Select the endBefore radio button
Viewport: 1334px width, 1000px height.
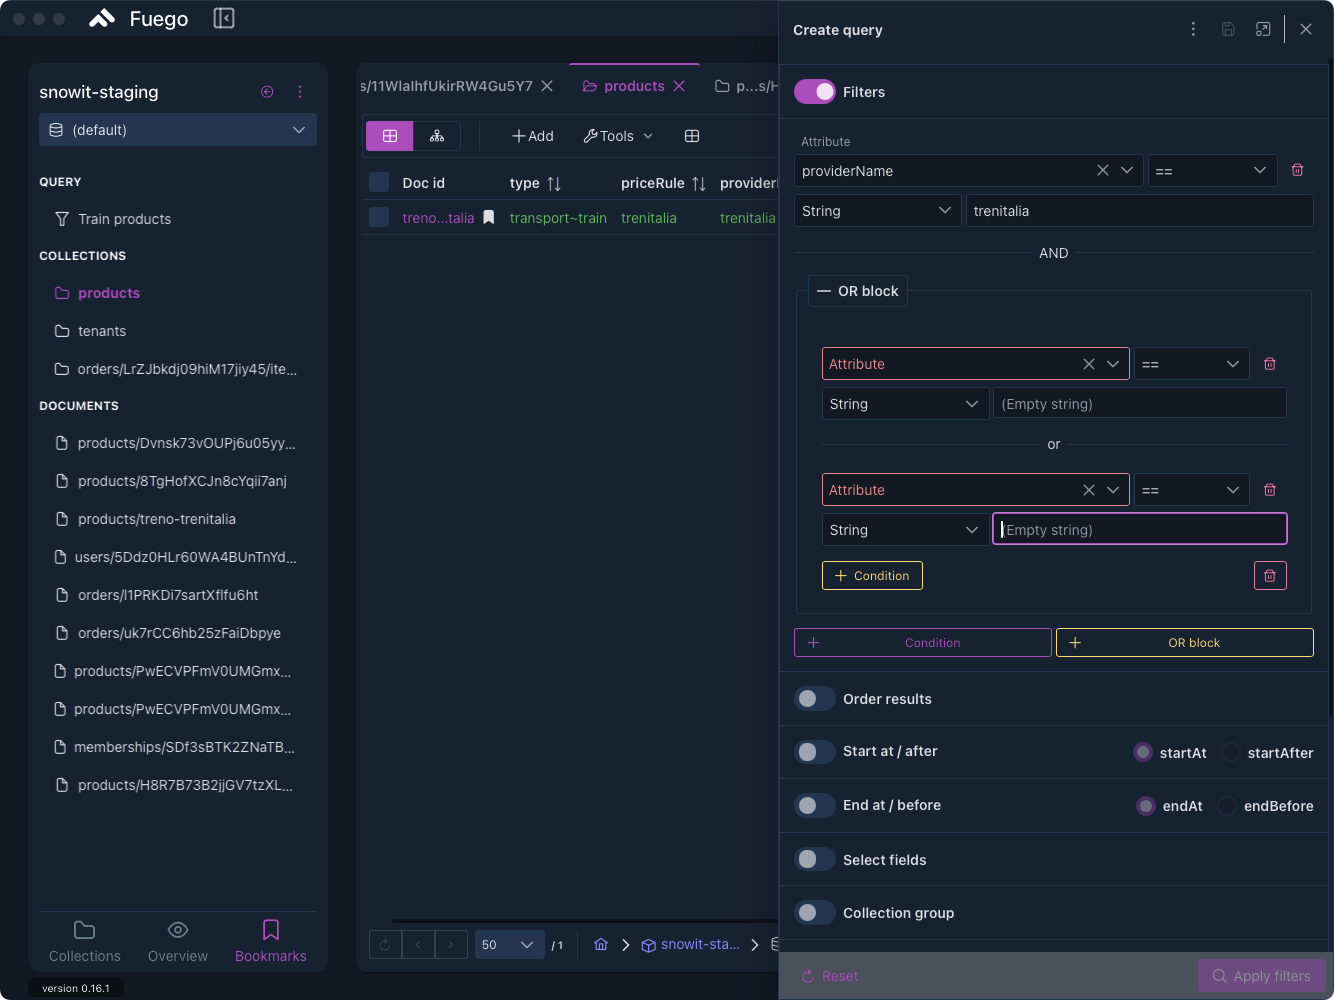click(x=1227, y=806)
